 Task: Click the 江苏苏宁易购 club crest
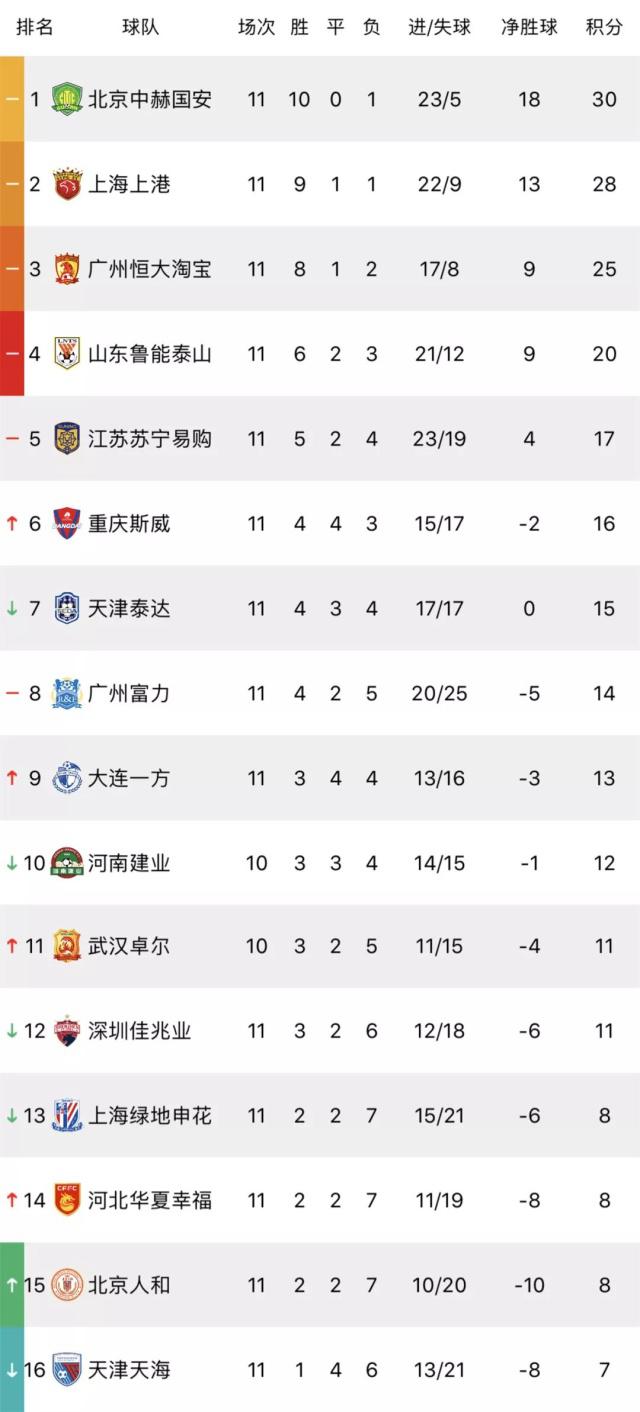67,438
